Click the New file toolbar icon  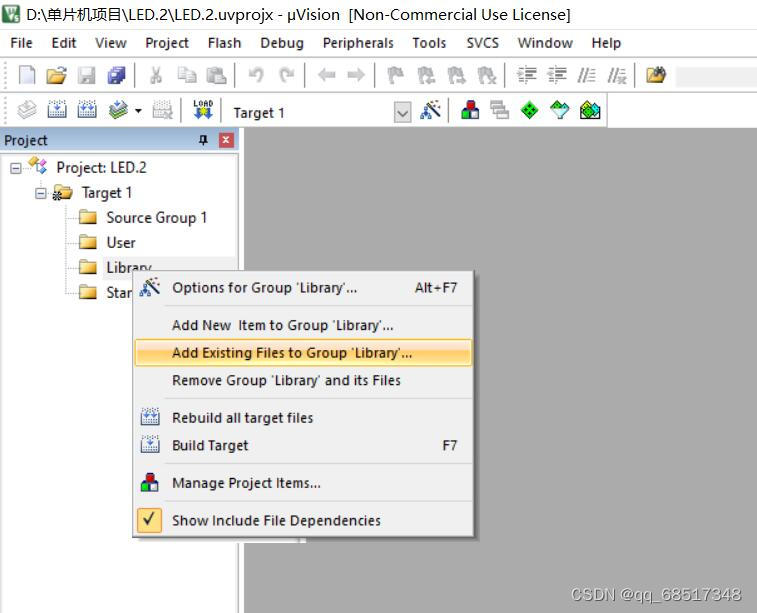pos(27,75)
